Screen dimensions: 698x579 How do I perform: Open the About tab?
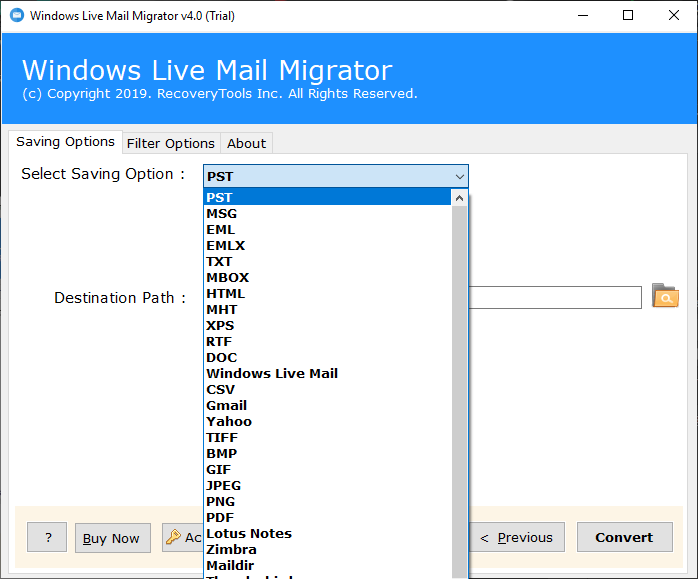[x=246, y=143]
